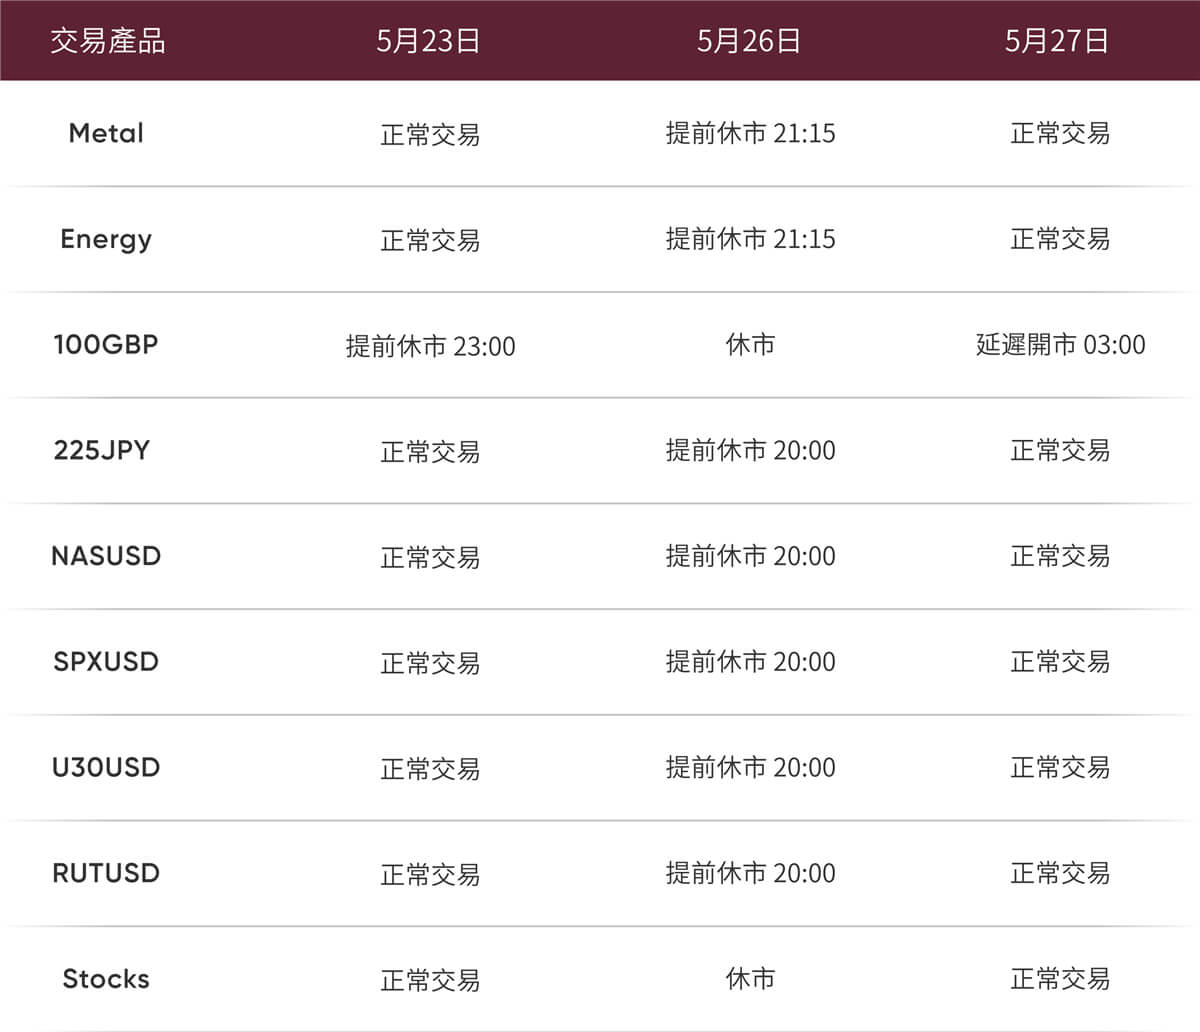1200x1032 pixels.
Task: Click the 交易產品 column header
Action: 108,41
